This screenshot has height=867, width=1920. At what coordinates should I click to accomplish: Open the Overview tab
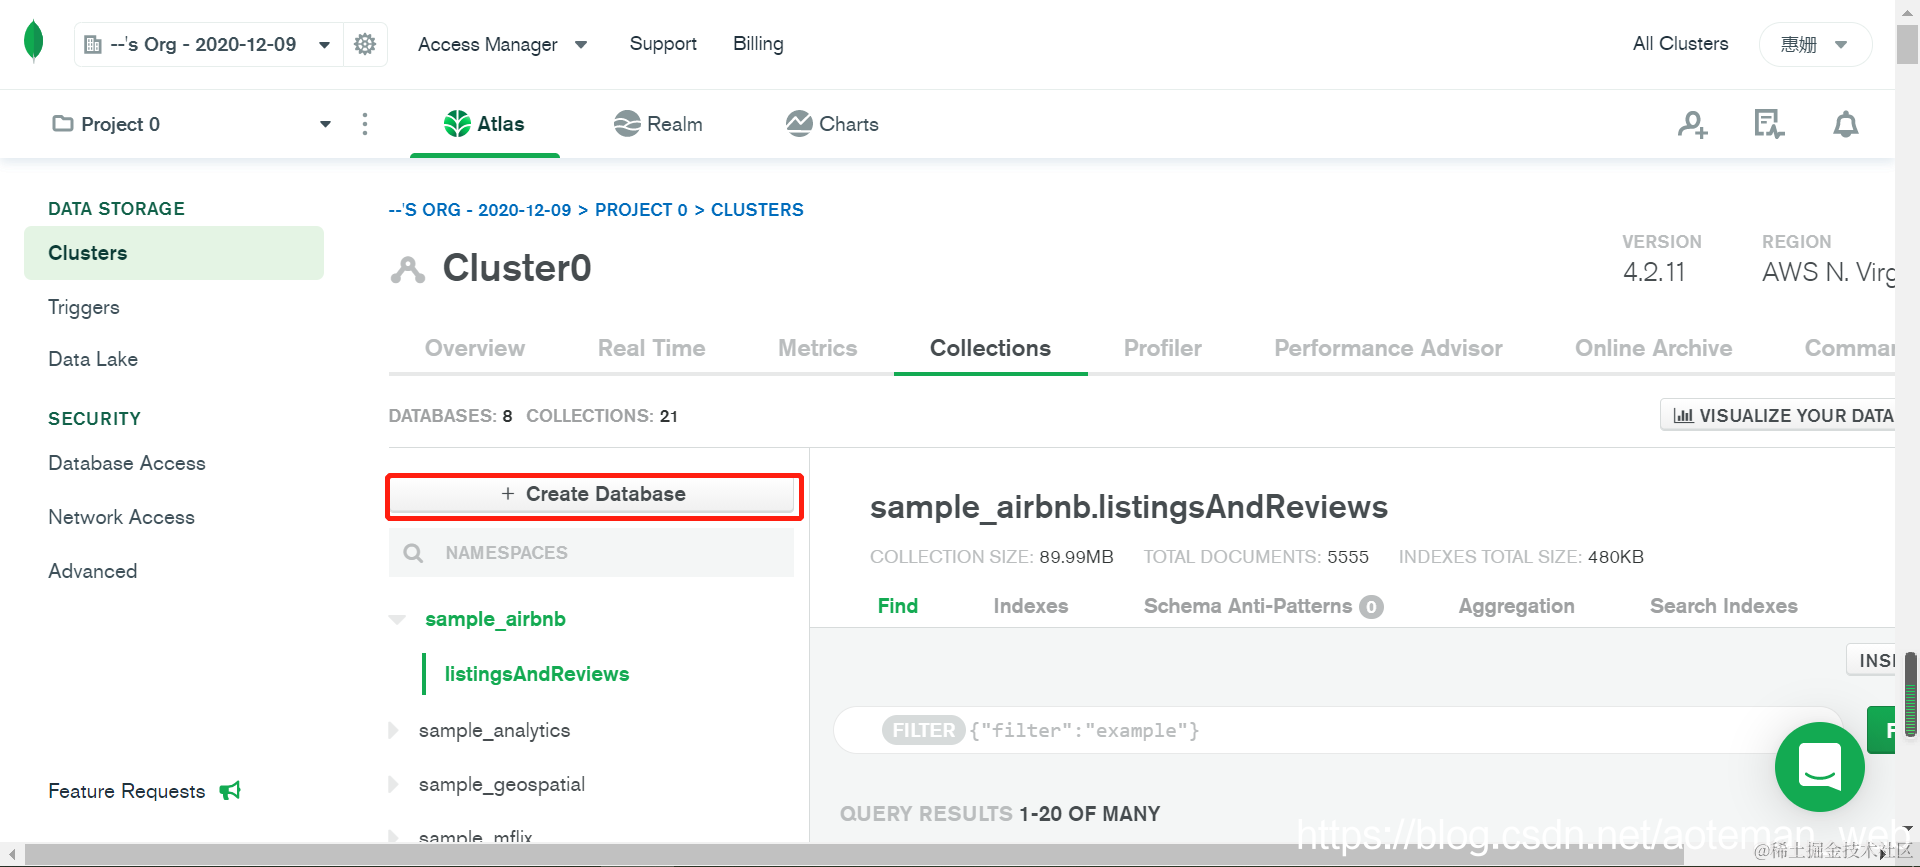coord(475,348)
